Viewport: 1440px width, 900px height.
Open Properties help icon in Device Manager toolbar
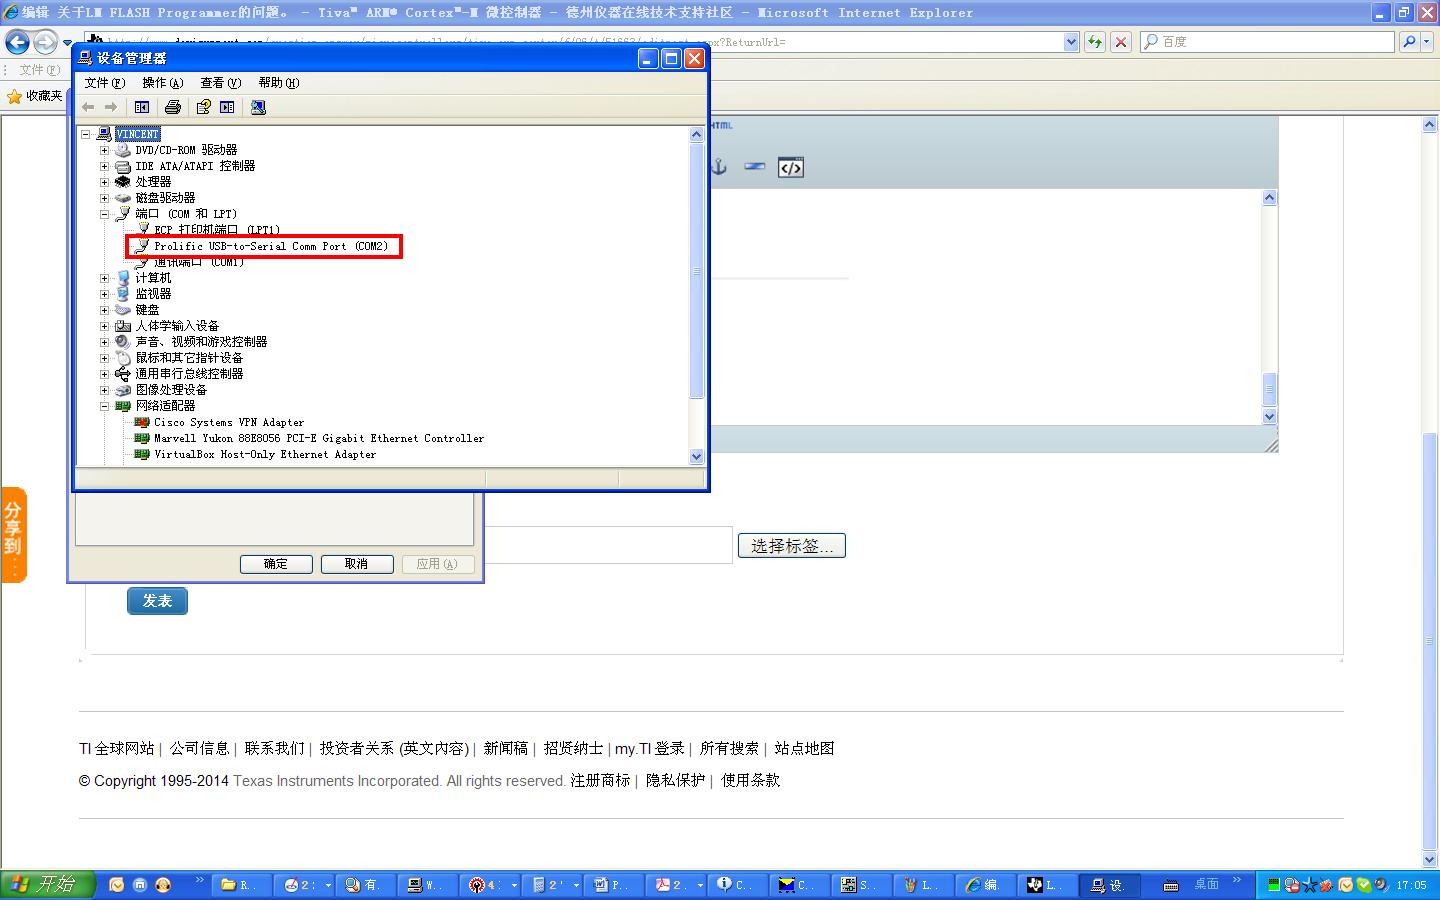click(x=204, y=107)
